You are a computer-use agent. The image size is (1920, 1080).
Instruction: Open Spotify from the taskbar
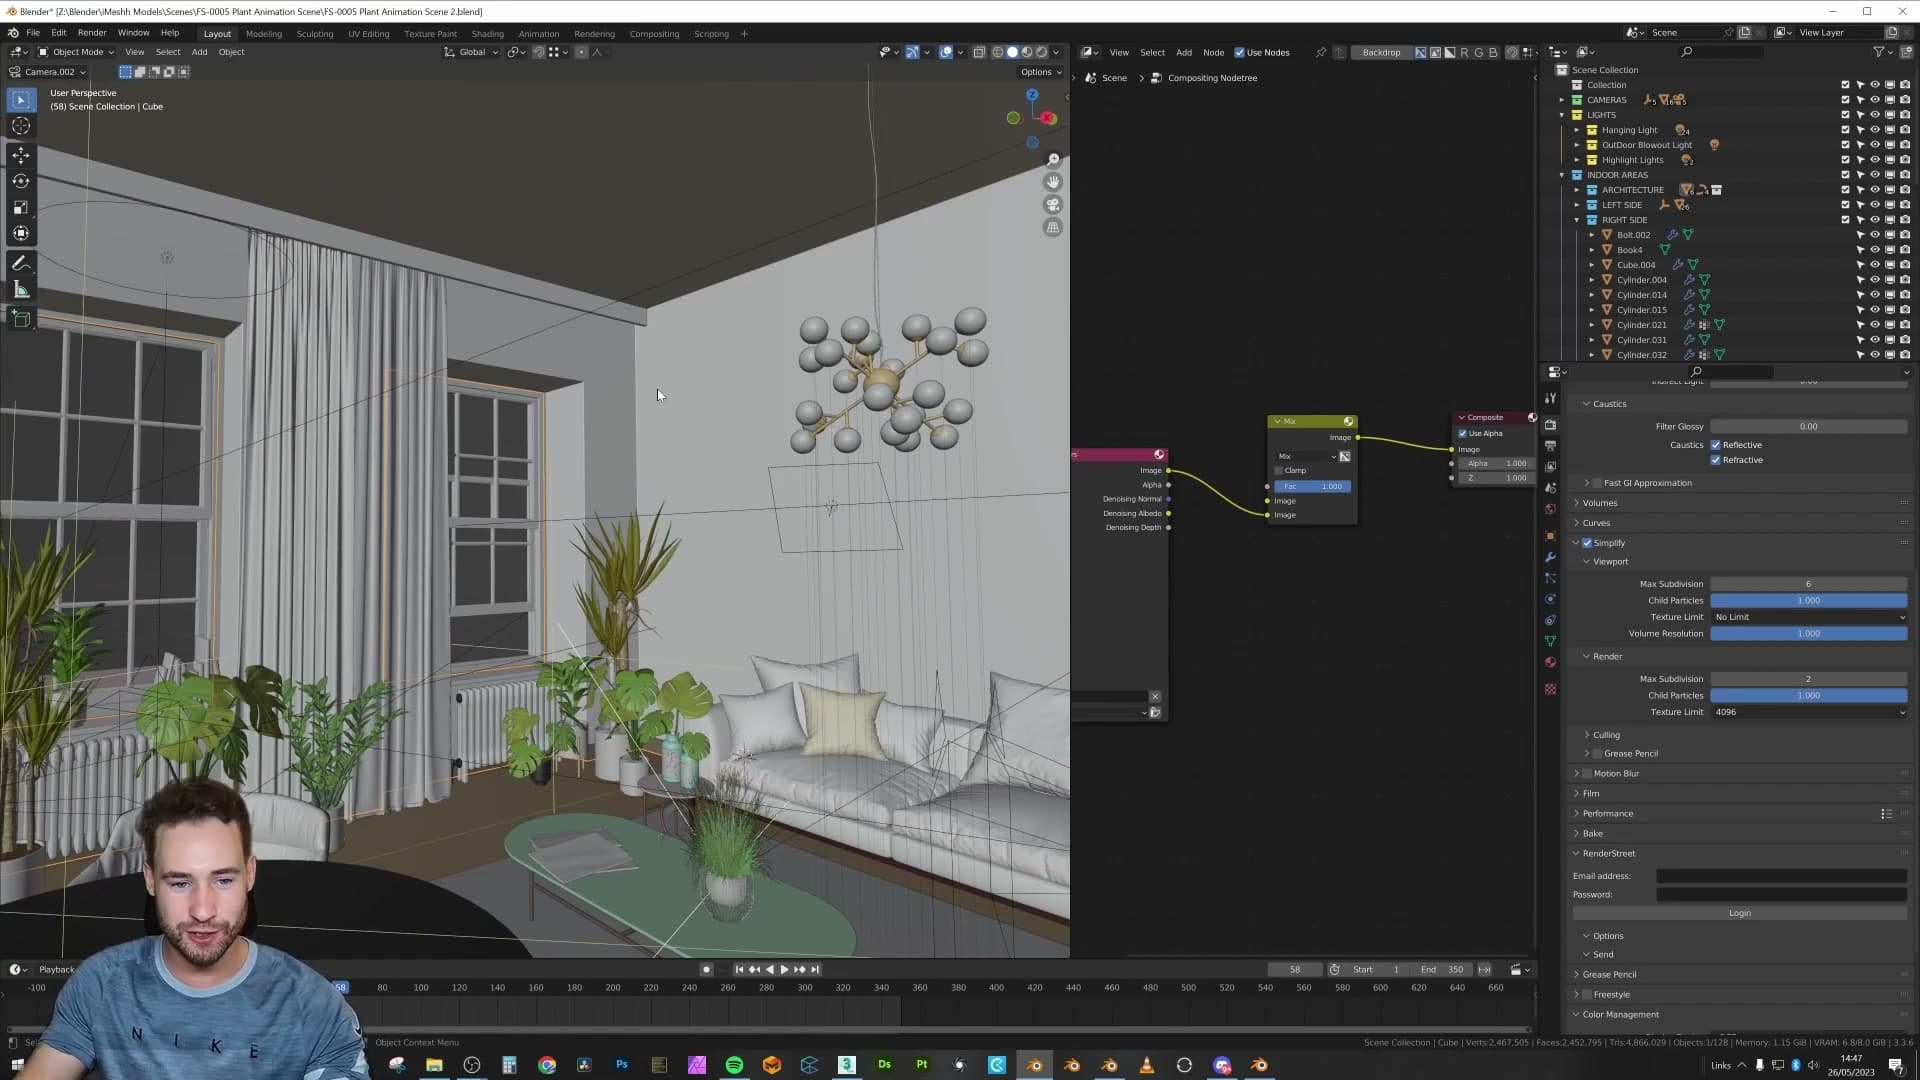pos(734,1065)
